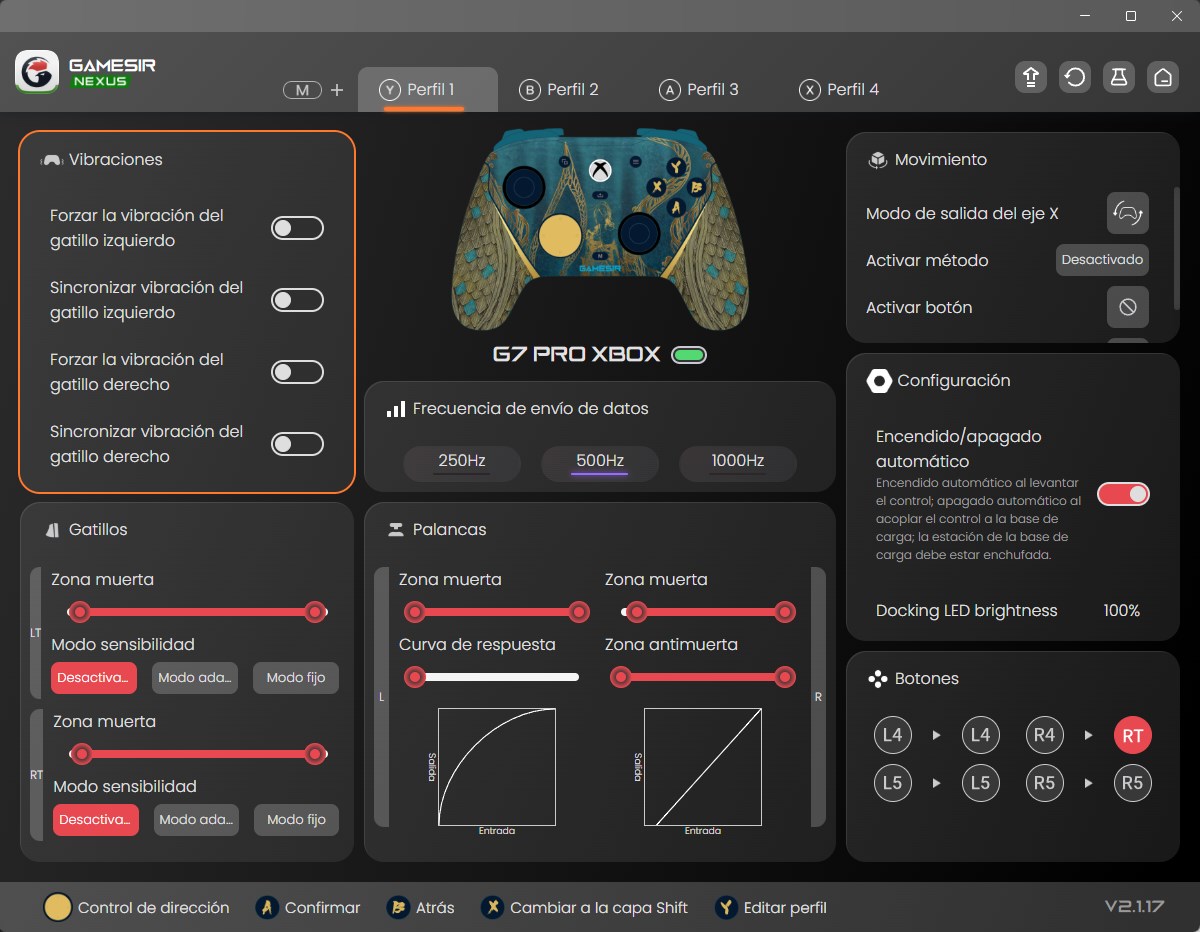The width and height of the screenshot is (1200, 932).
Task: Click the upload profile icon in top bar
Action: 1030,77
